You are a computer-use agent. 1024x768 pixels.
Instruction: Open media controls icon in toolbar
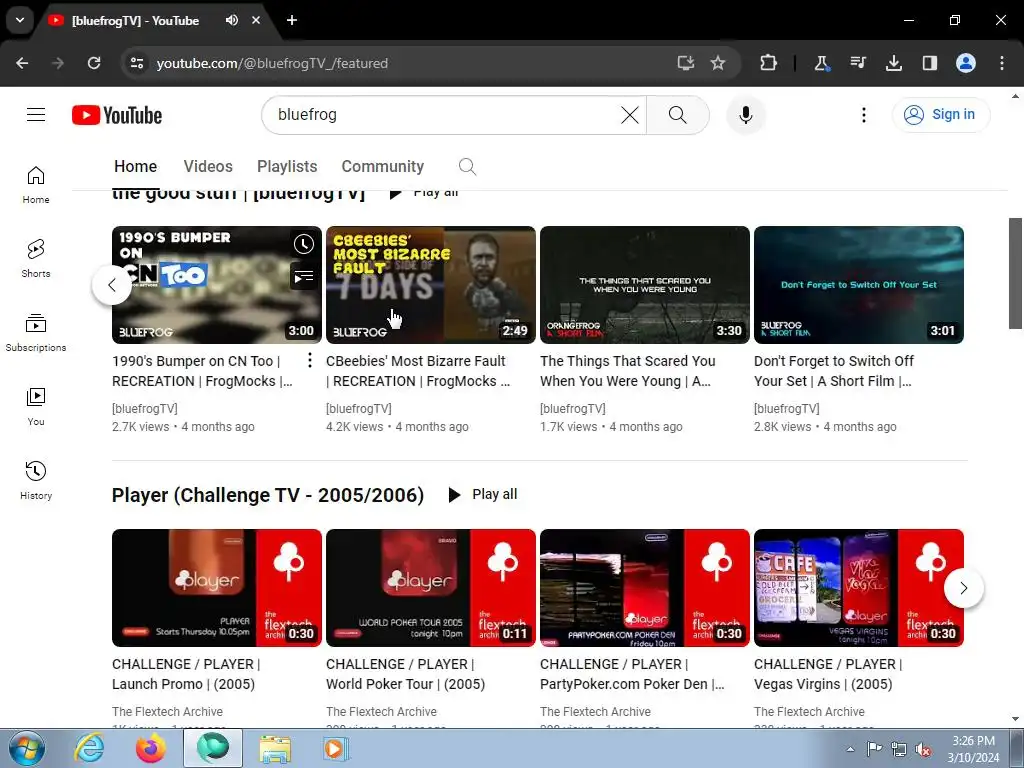[x=857, y=63]
